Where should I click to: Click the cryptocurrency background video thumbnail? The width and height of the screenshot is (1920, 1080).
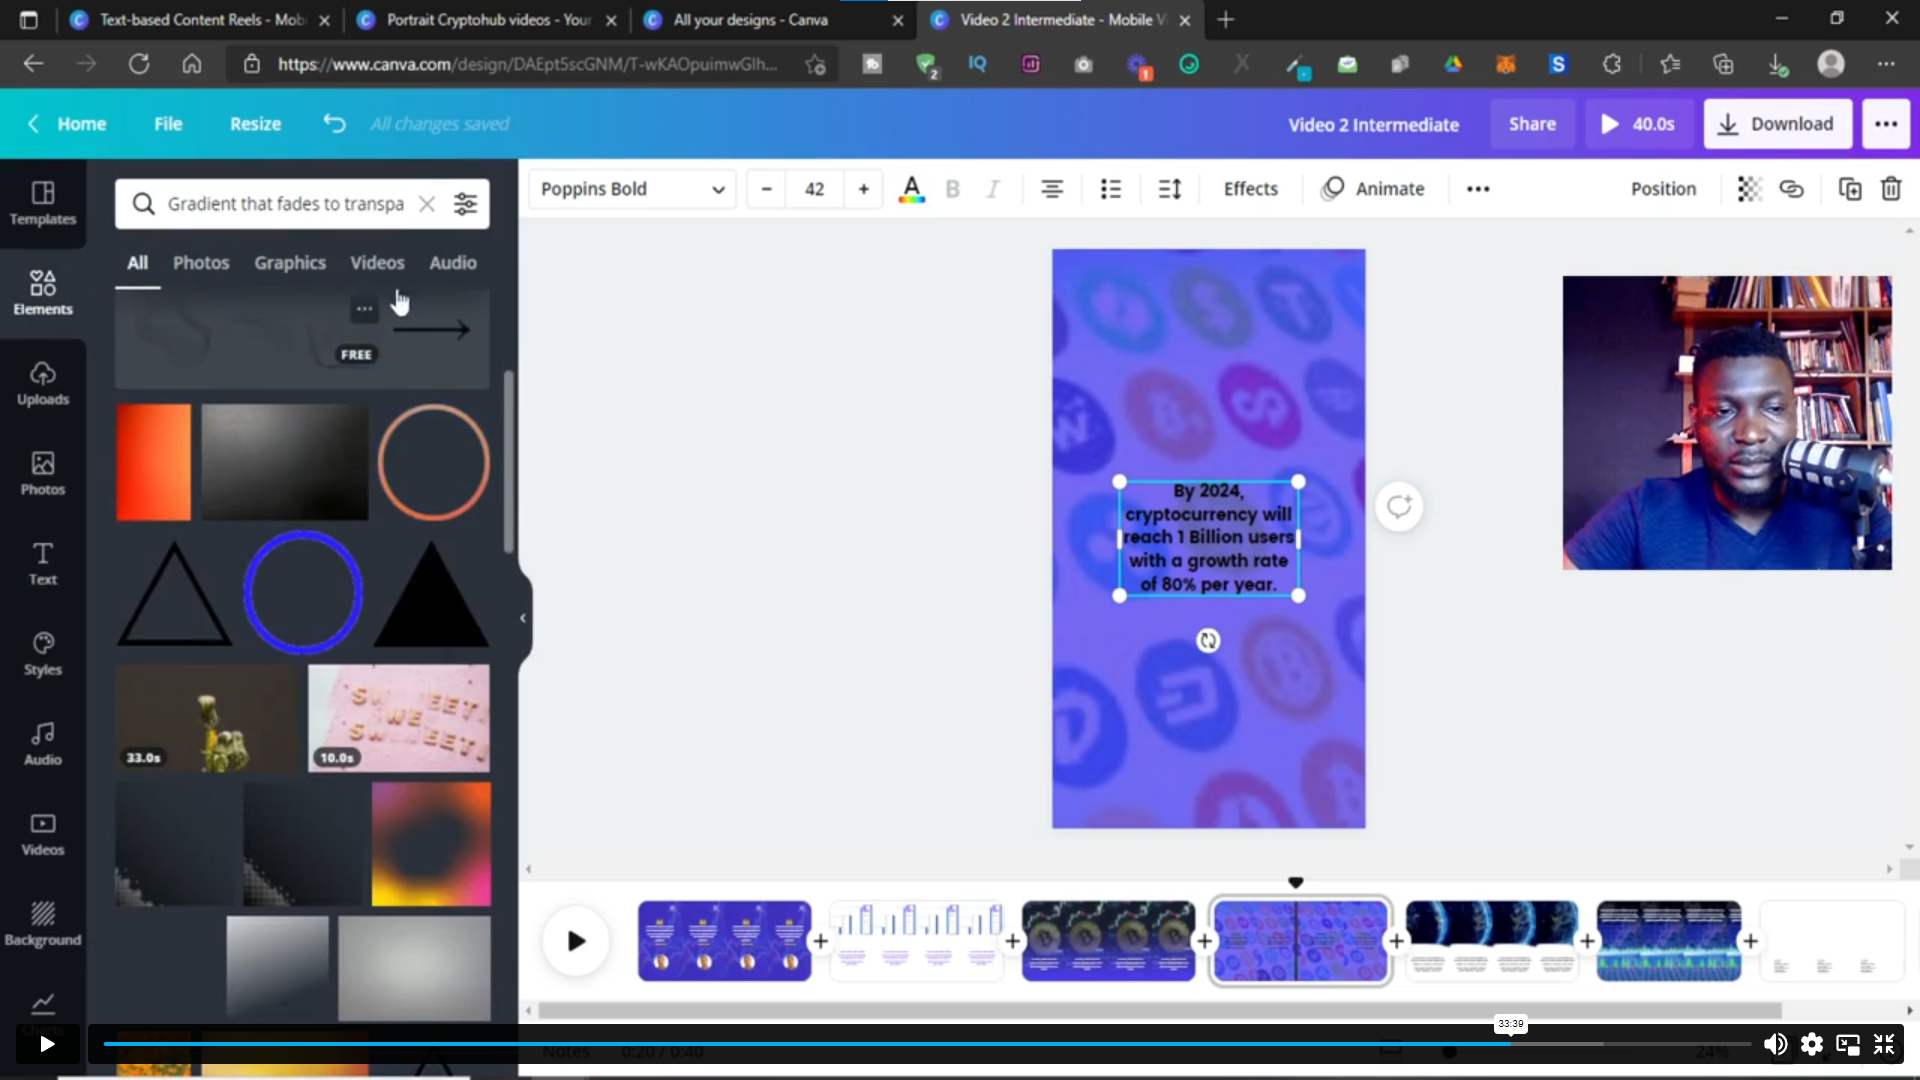tap(1300, 940)
